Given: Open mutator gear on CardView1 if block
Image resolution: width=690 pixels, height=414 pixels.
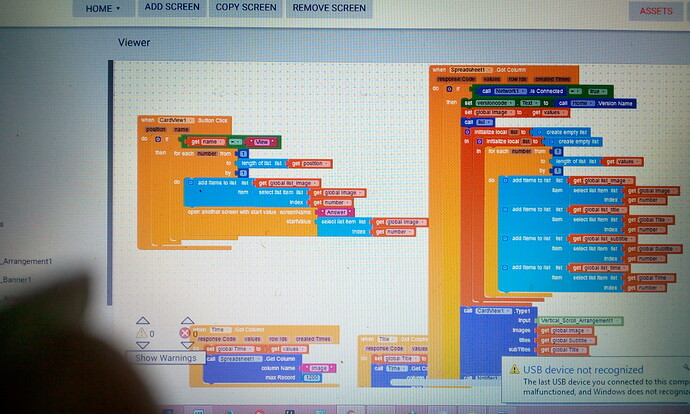Looking at the screenshot, I should coord(158,139).
